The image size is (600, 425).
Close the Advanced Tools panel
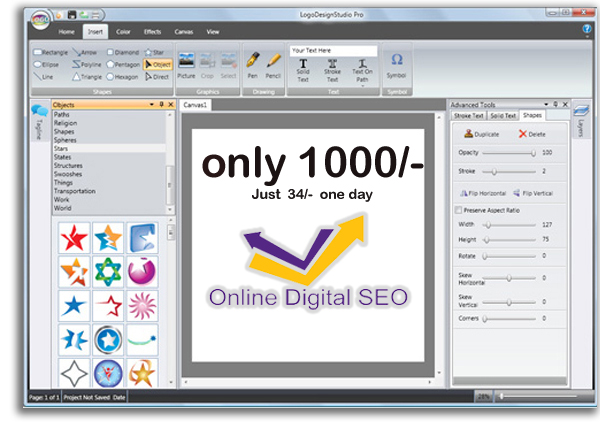tap(565, 104)
